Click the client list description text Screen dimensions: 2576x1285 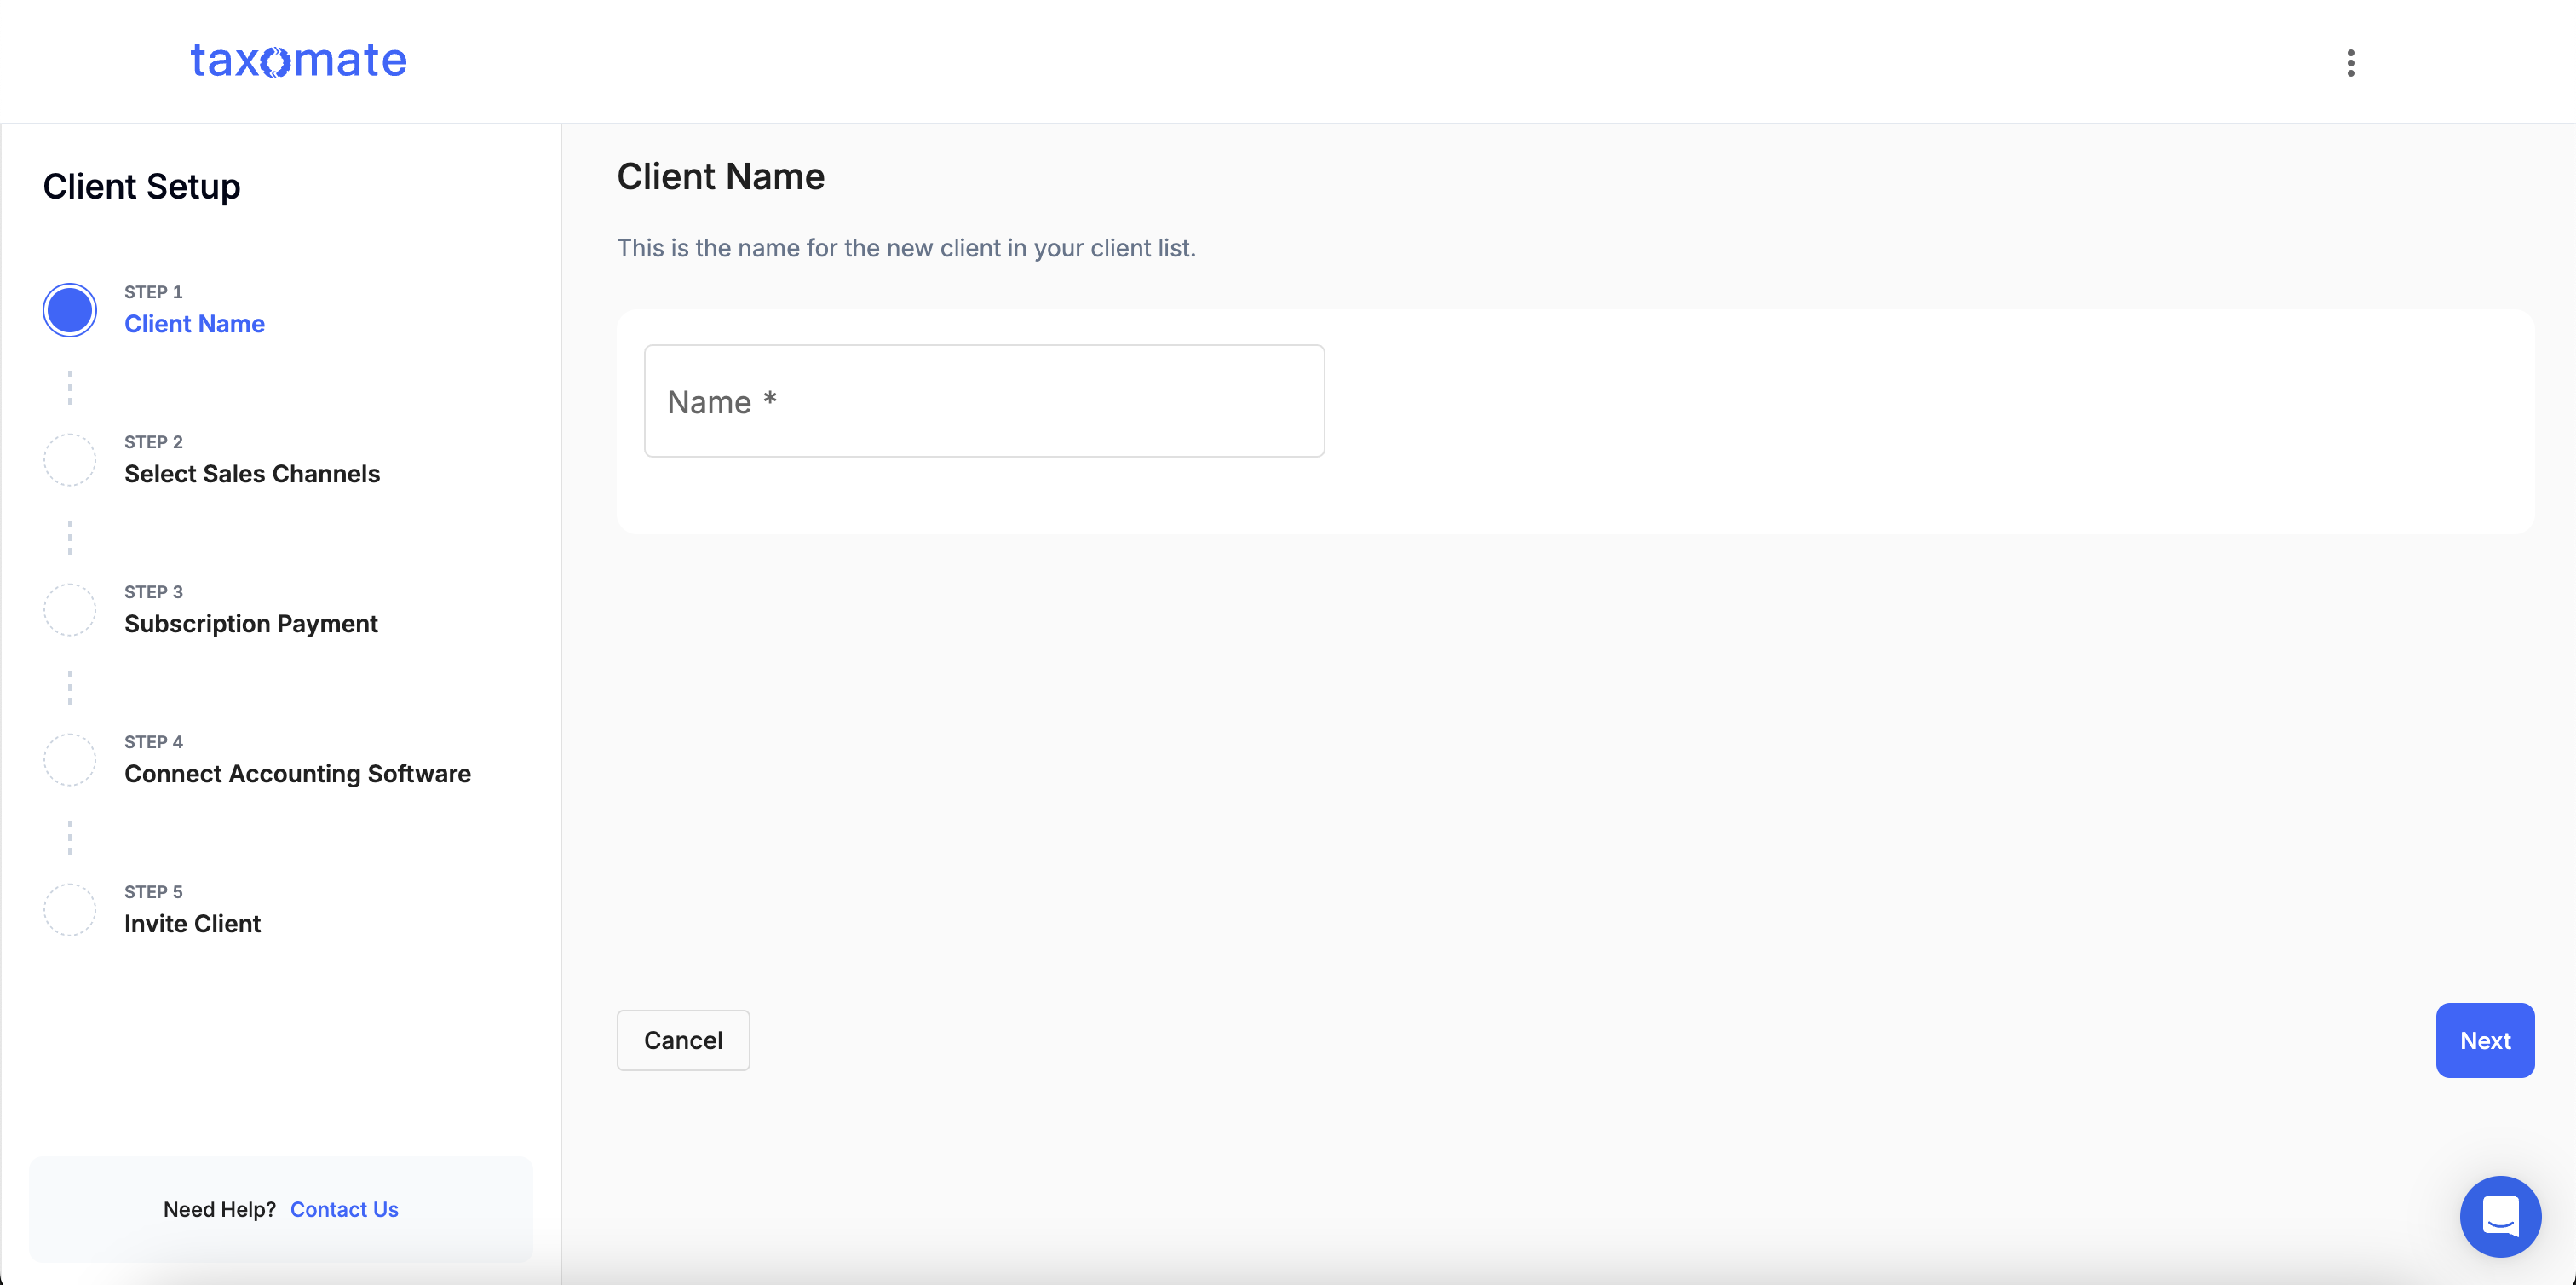click(x=906, y=248)
